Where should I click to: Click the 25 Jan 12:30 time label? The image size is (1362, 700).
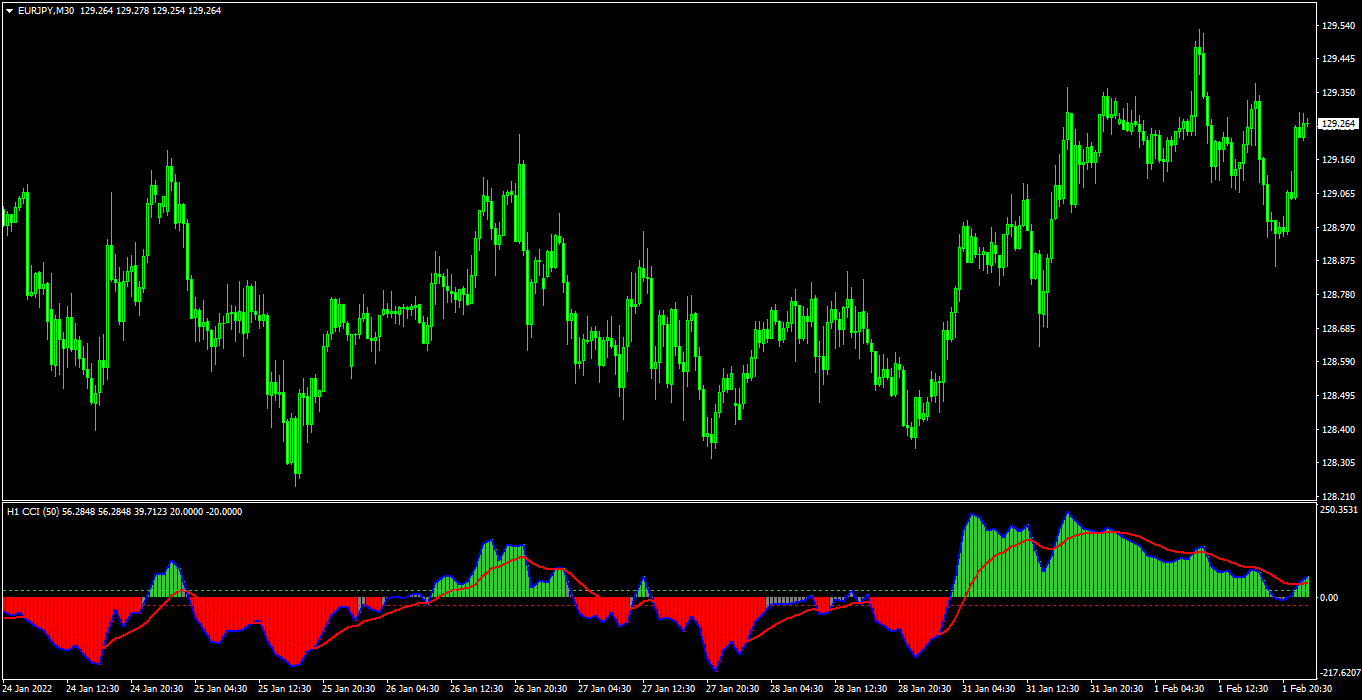pyautogui.click(x=285, y=689)
